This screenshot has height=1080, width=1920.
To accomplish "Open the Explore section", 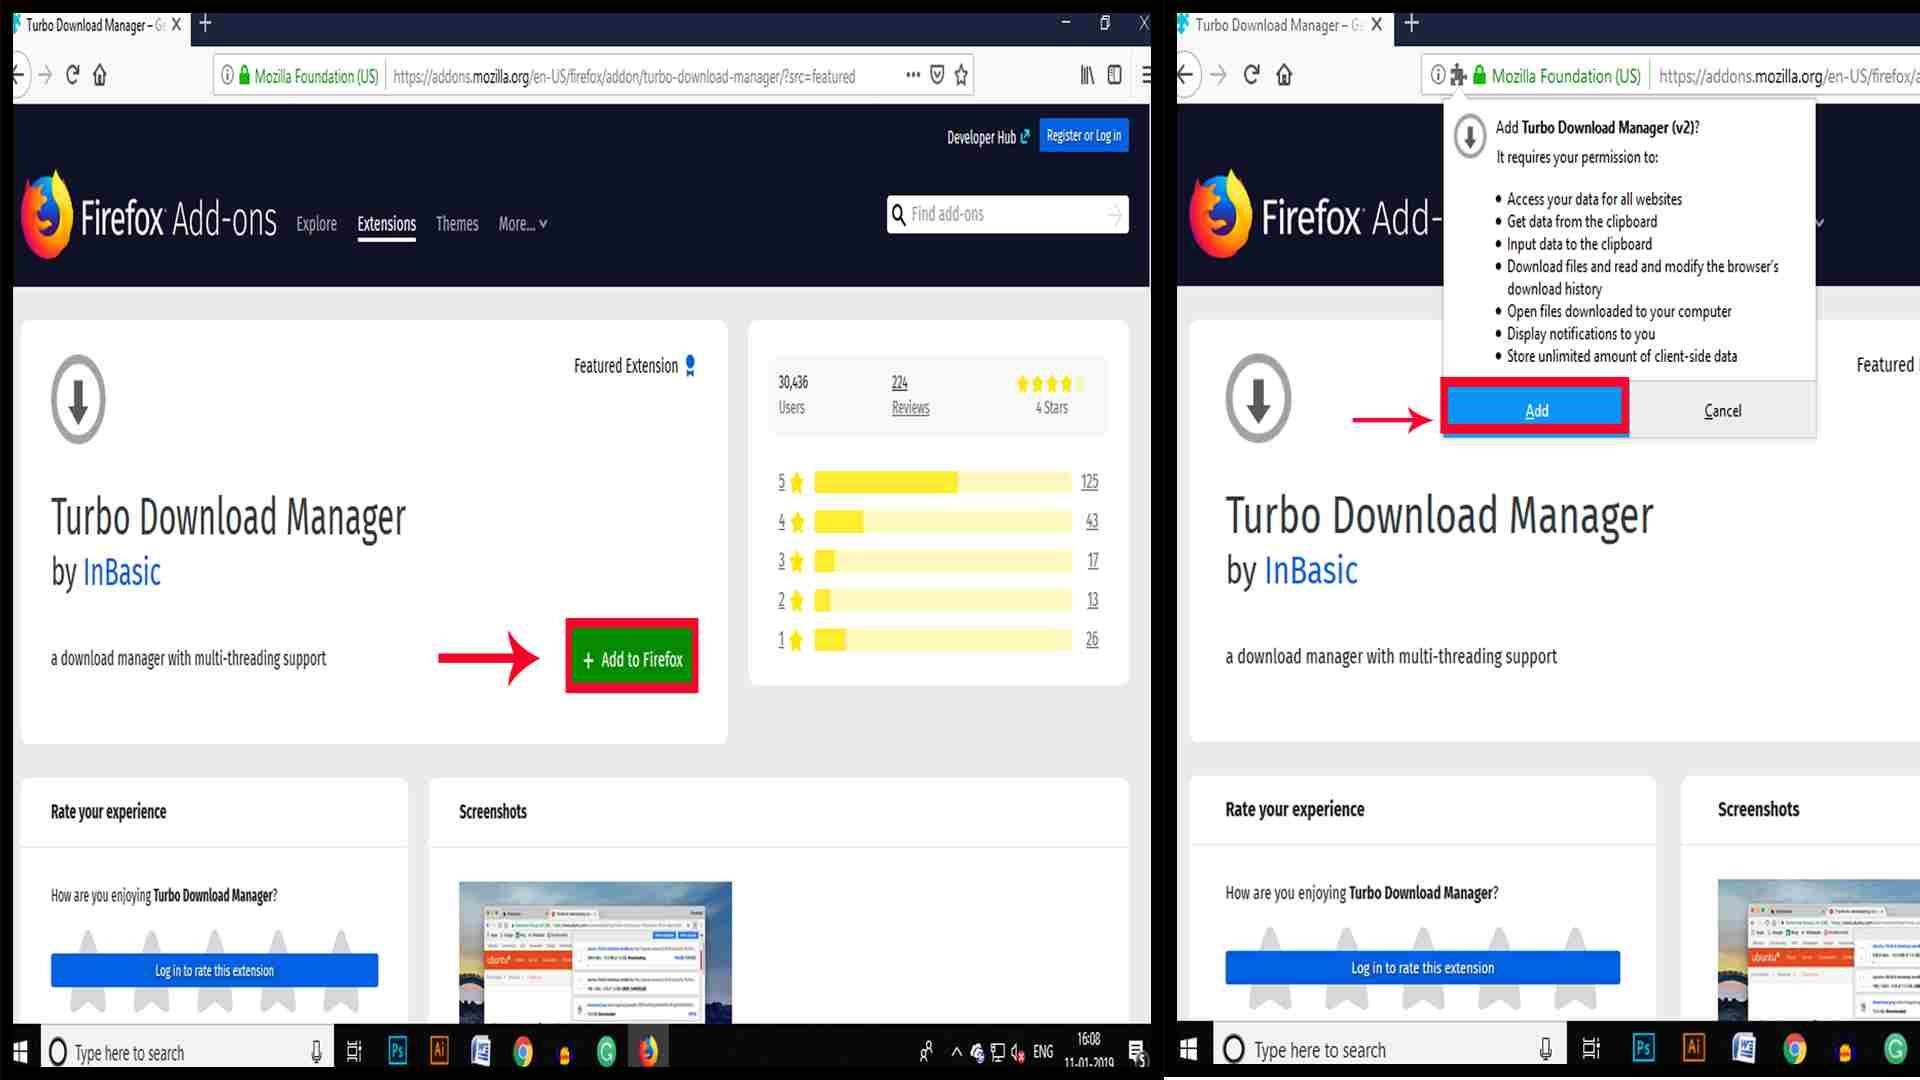I will pos(316,224).
